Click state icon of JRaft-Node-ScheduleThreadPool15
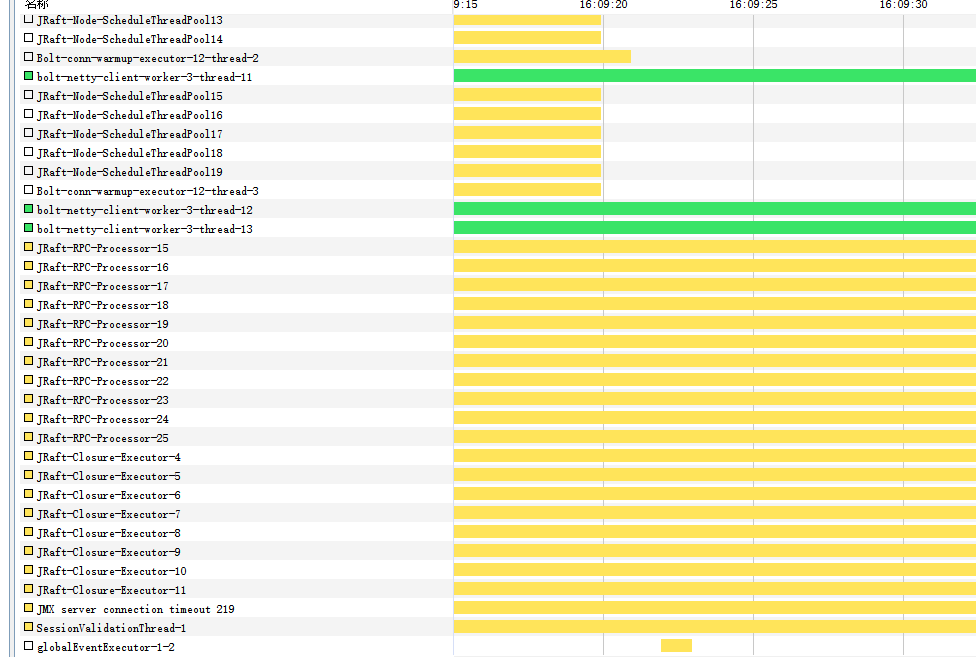Image resolution: width=976 pixels, height=657 pixels. 28,95
